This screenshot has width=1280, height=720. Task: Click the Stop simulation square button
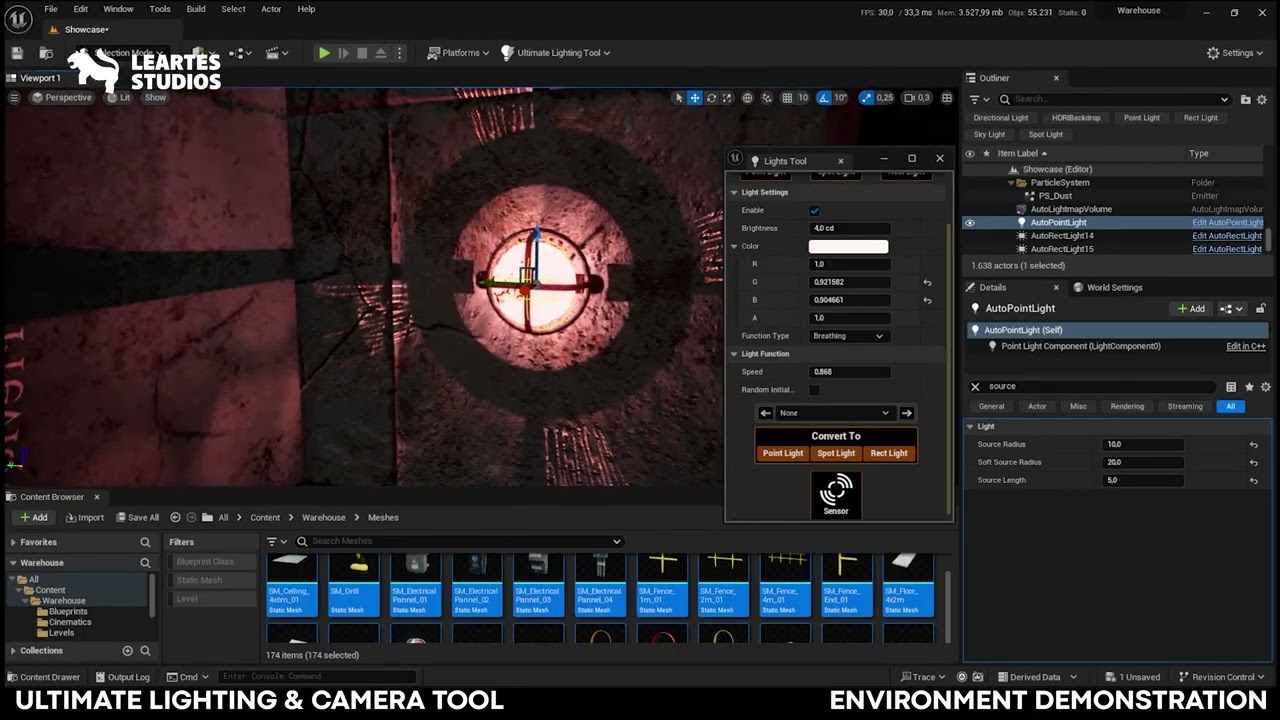click(362, 53)
